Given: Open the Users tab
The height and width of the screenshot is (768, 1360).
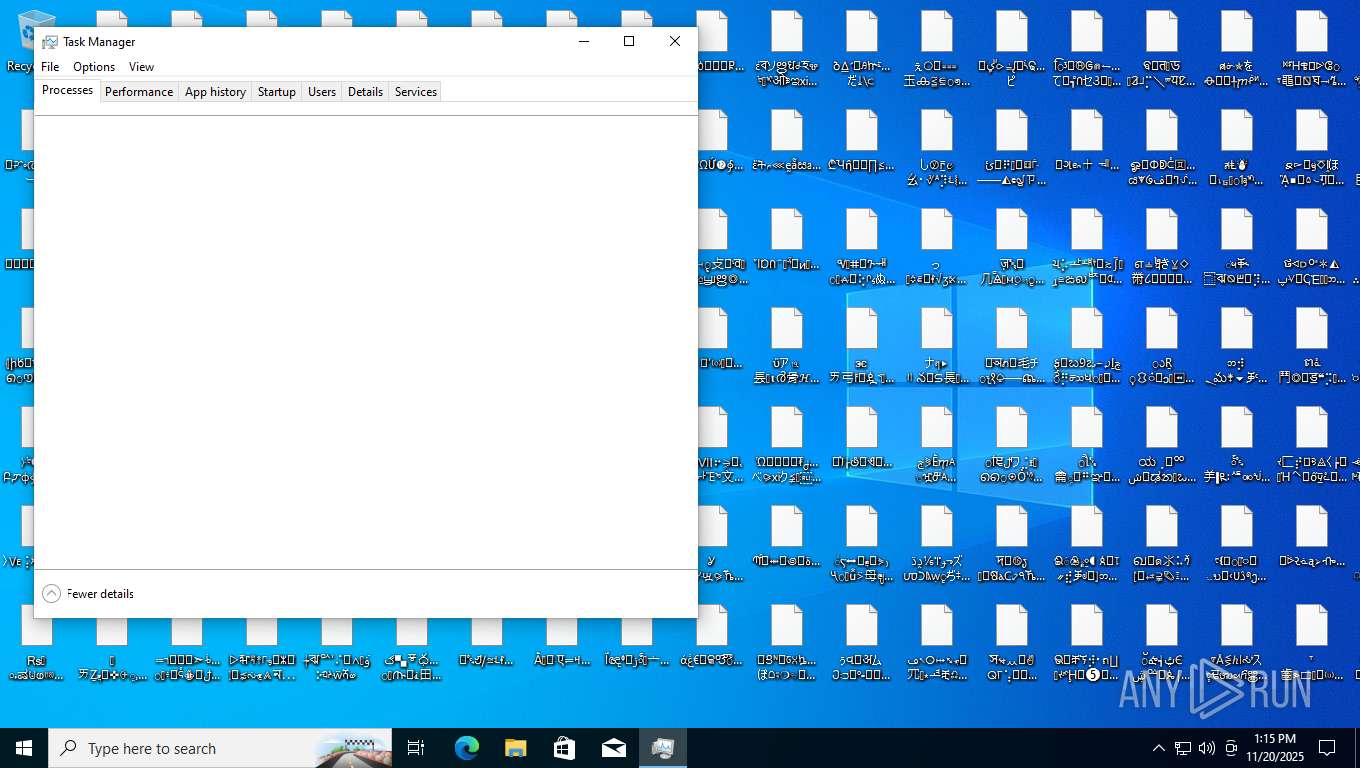Looking at the screenshot, I should point(322,92).
